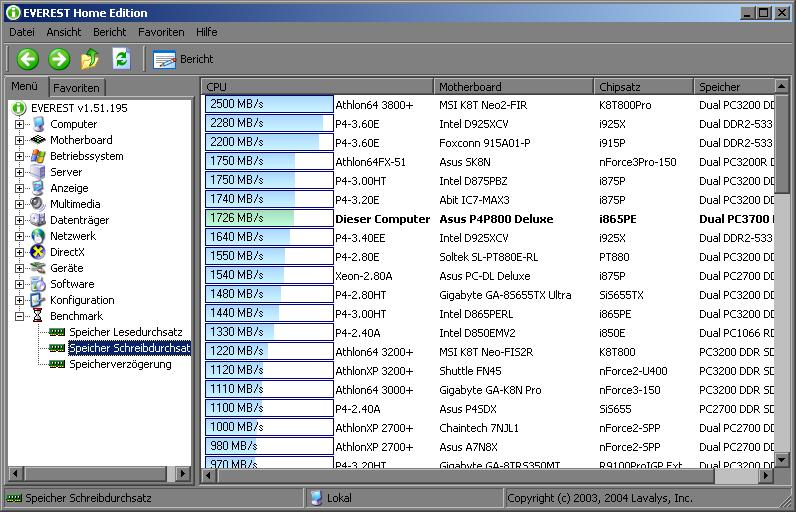Click the green Back arrow button
The image size is (796, 512).
(27, 59)
